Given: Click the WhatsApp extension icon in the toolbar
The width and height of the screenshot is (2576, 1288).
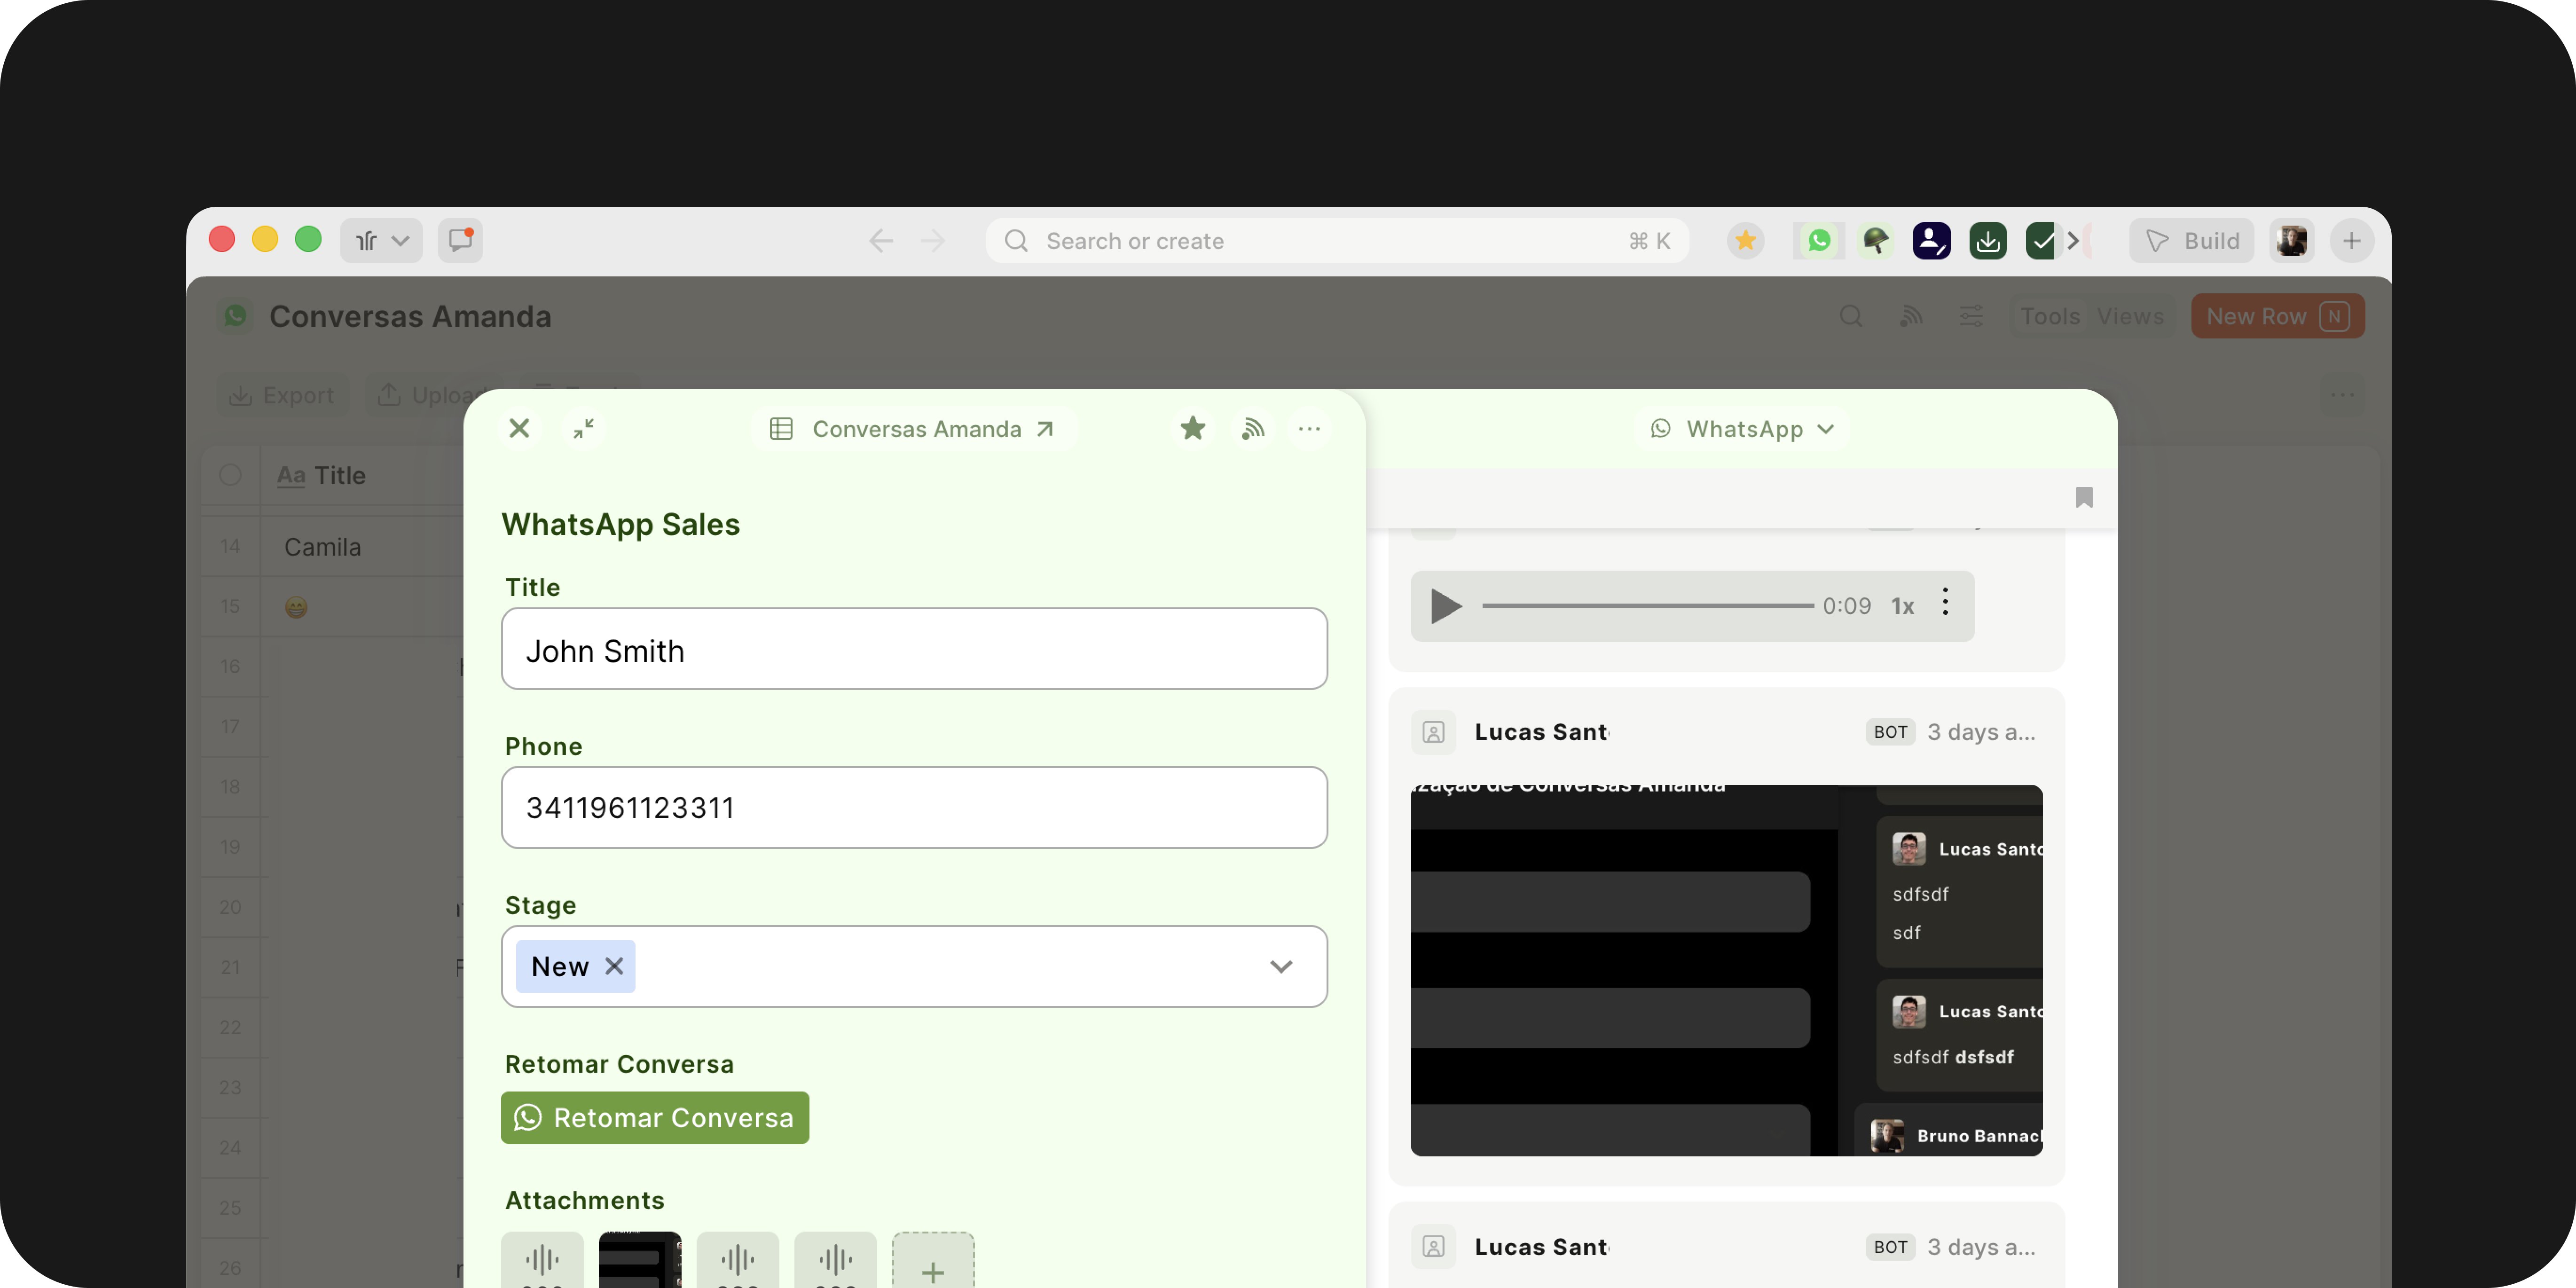Looking at the screenshot, I should coord(1818,240).
